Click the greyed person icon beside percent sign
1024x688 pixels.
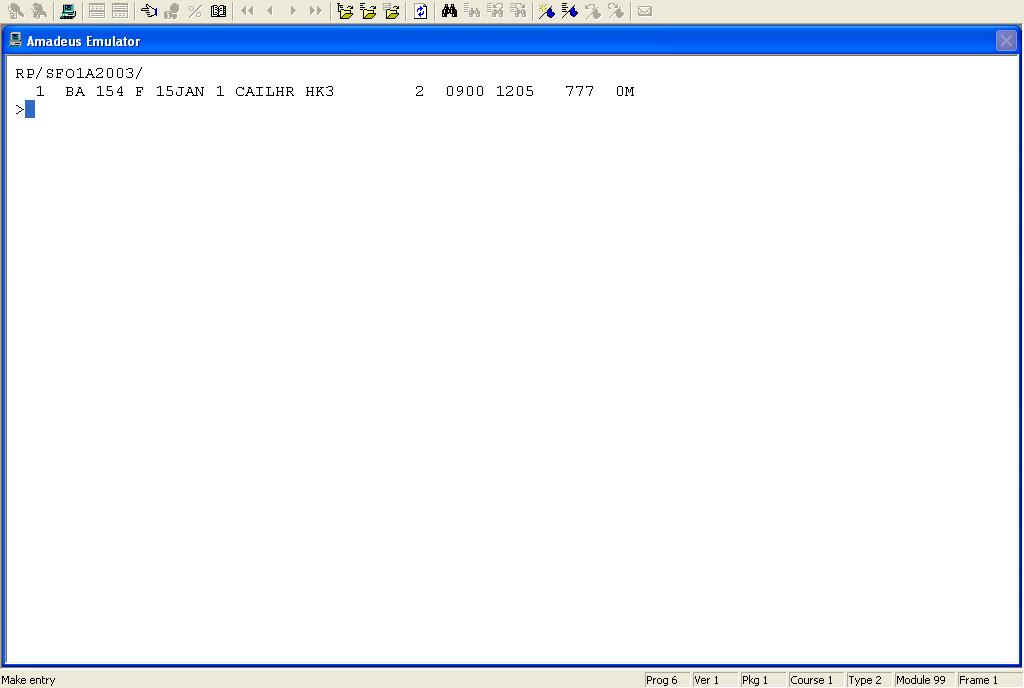172,11
